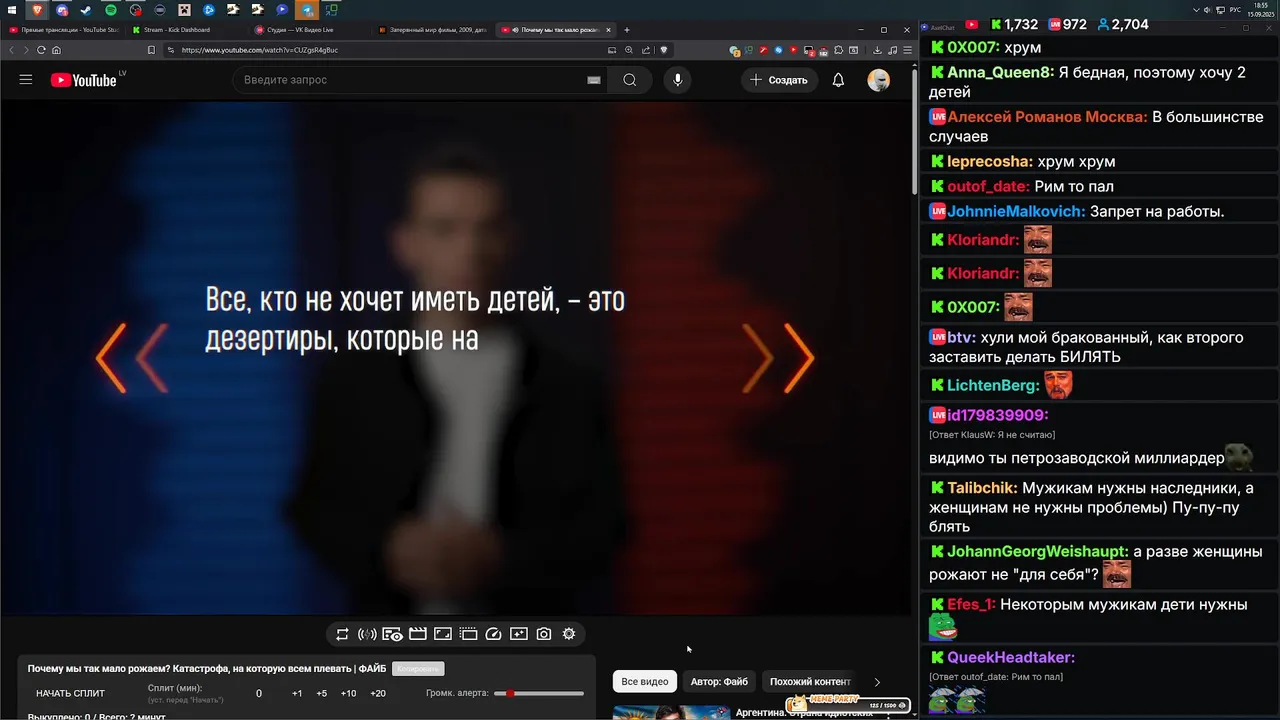Go to YouTube home via logo
Screen dimensions: 1280x720
click(x=83, y=80)
